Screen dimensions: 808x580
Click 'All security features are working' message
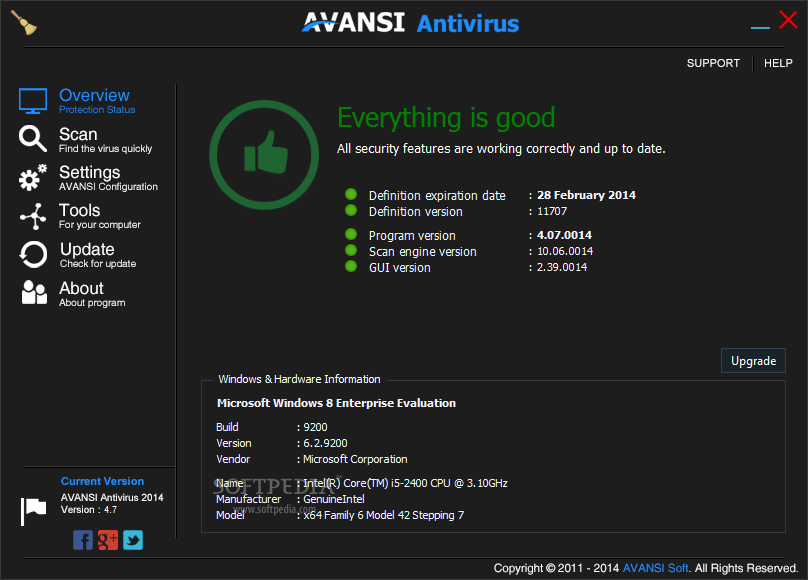(x=501, y=149)
